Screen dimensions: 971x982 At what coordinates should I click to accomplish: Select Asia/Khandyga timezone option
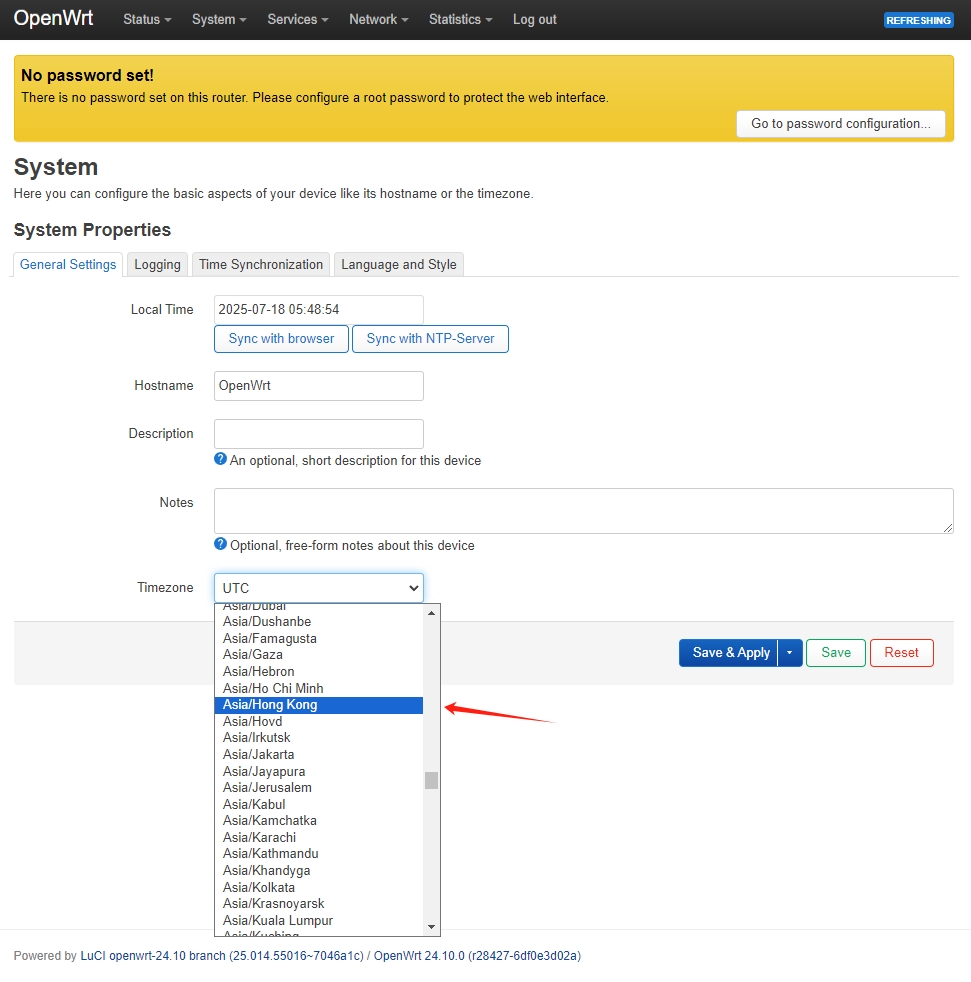click(319, 871)
